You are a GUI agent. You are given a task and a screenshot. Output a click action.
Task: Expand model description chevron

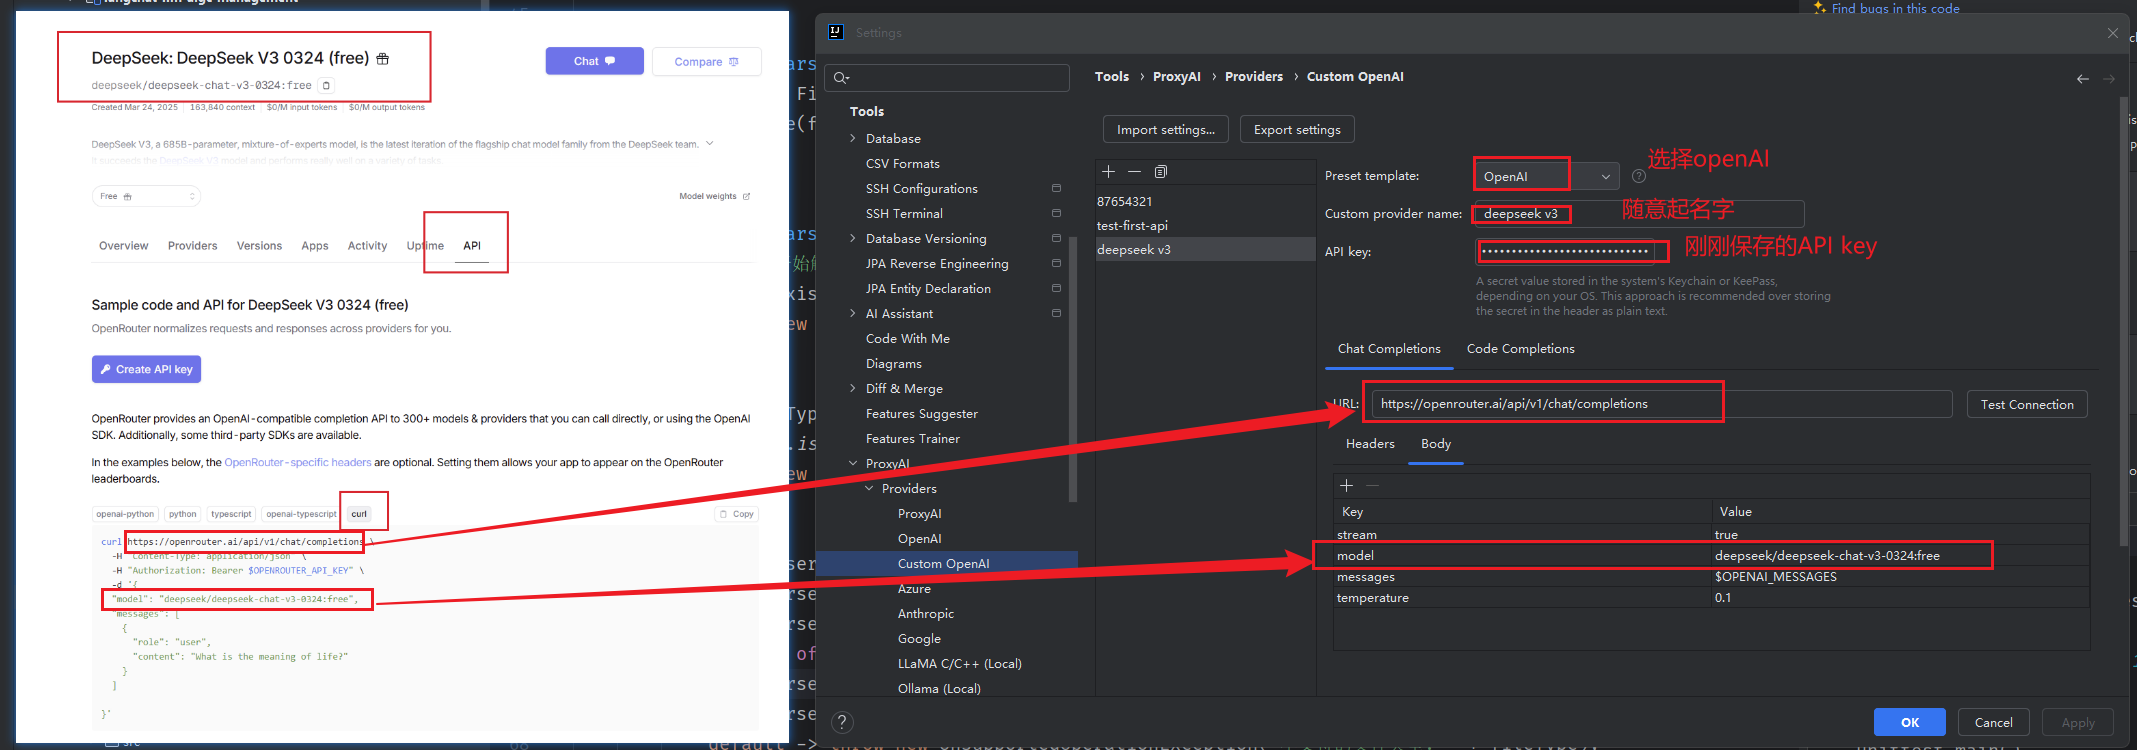pyautogui.click(x=710, y=143)
